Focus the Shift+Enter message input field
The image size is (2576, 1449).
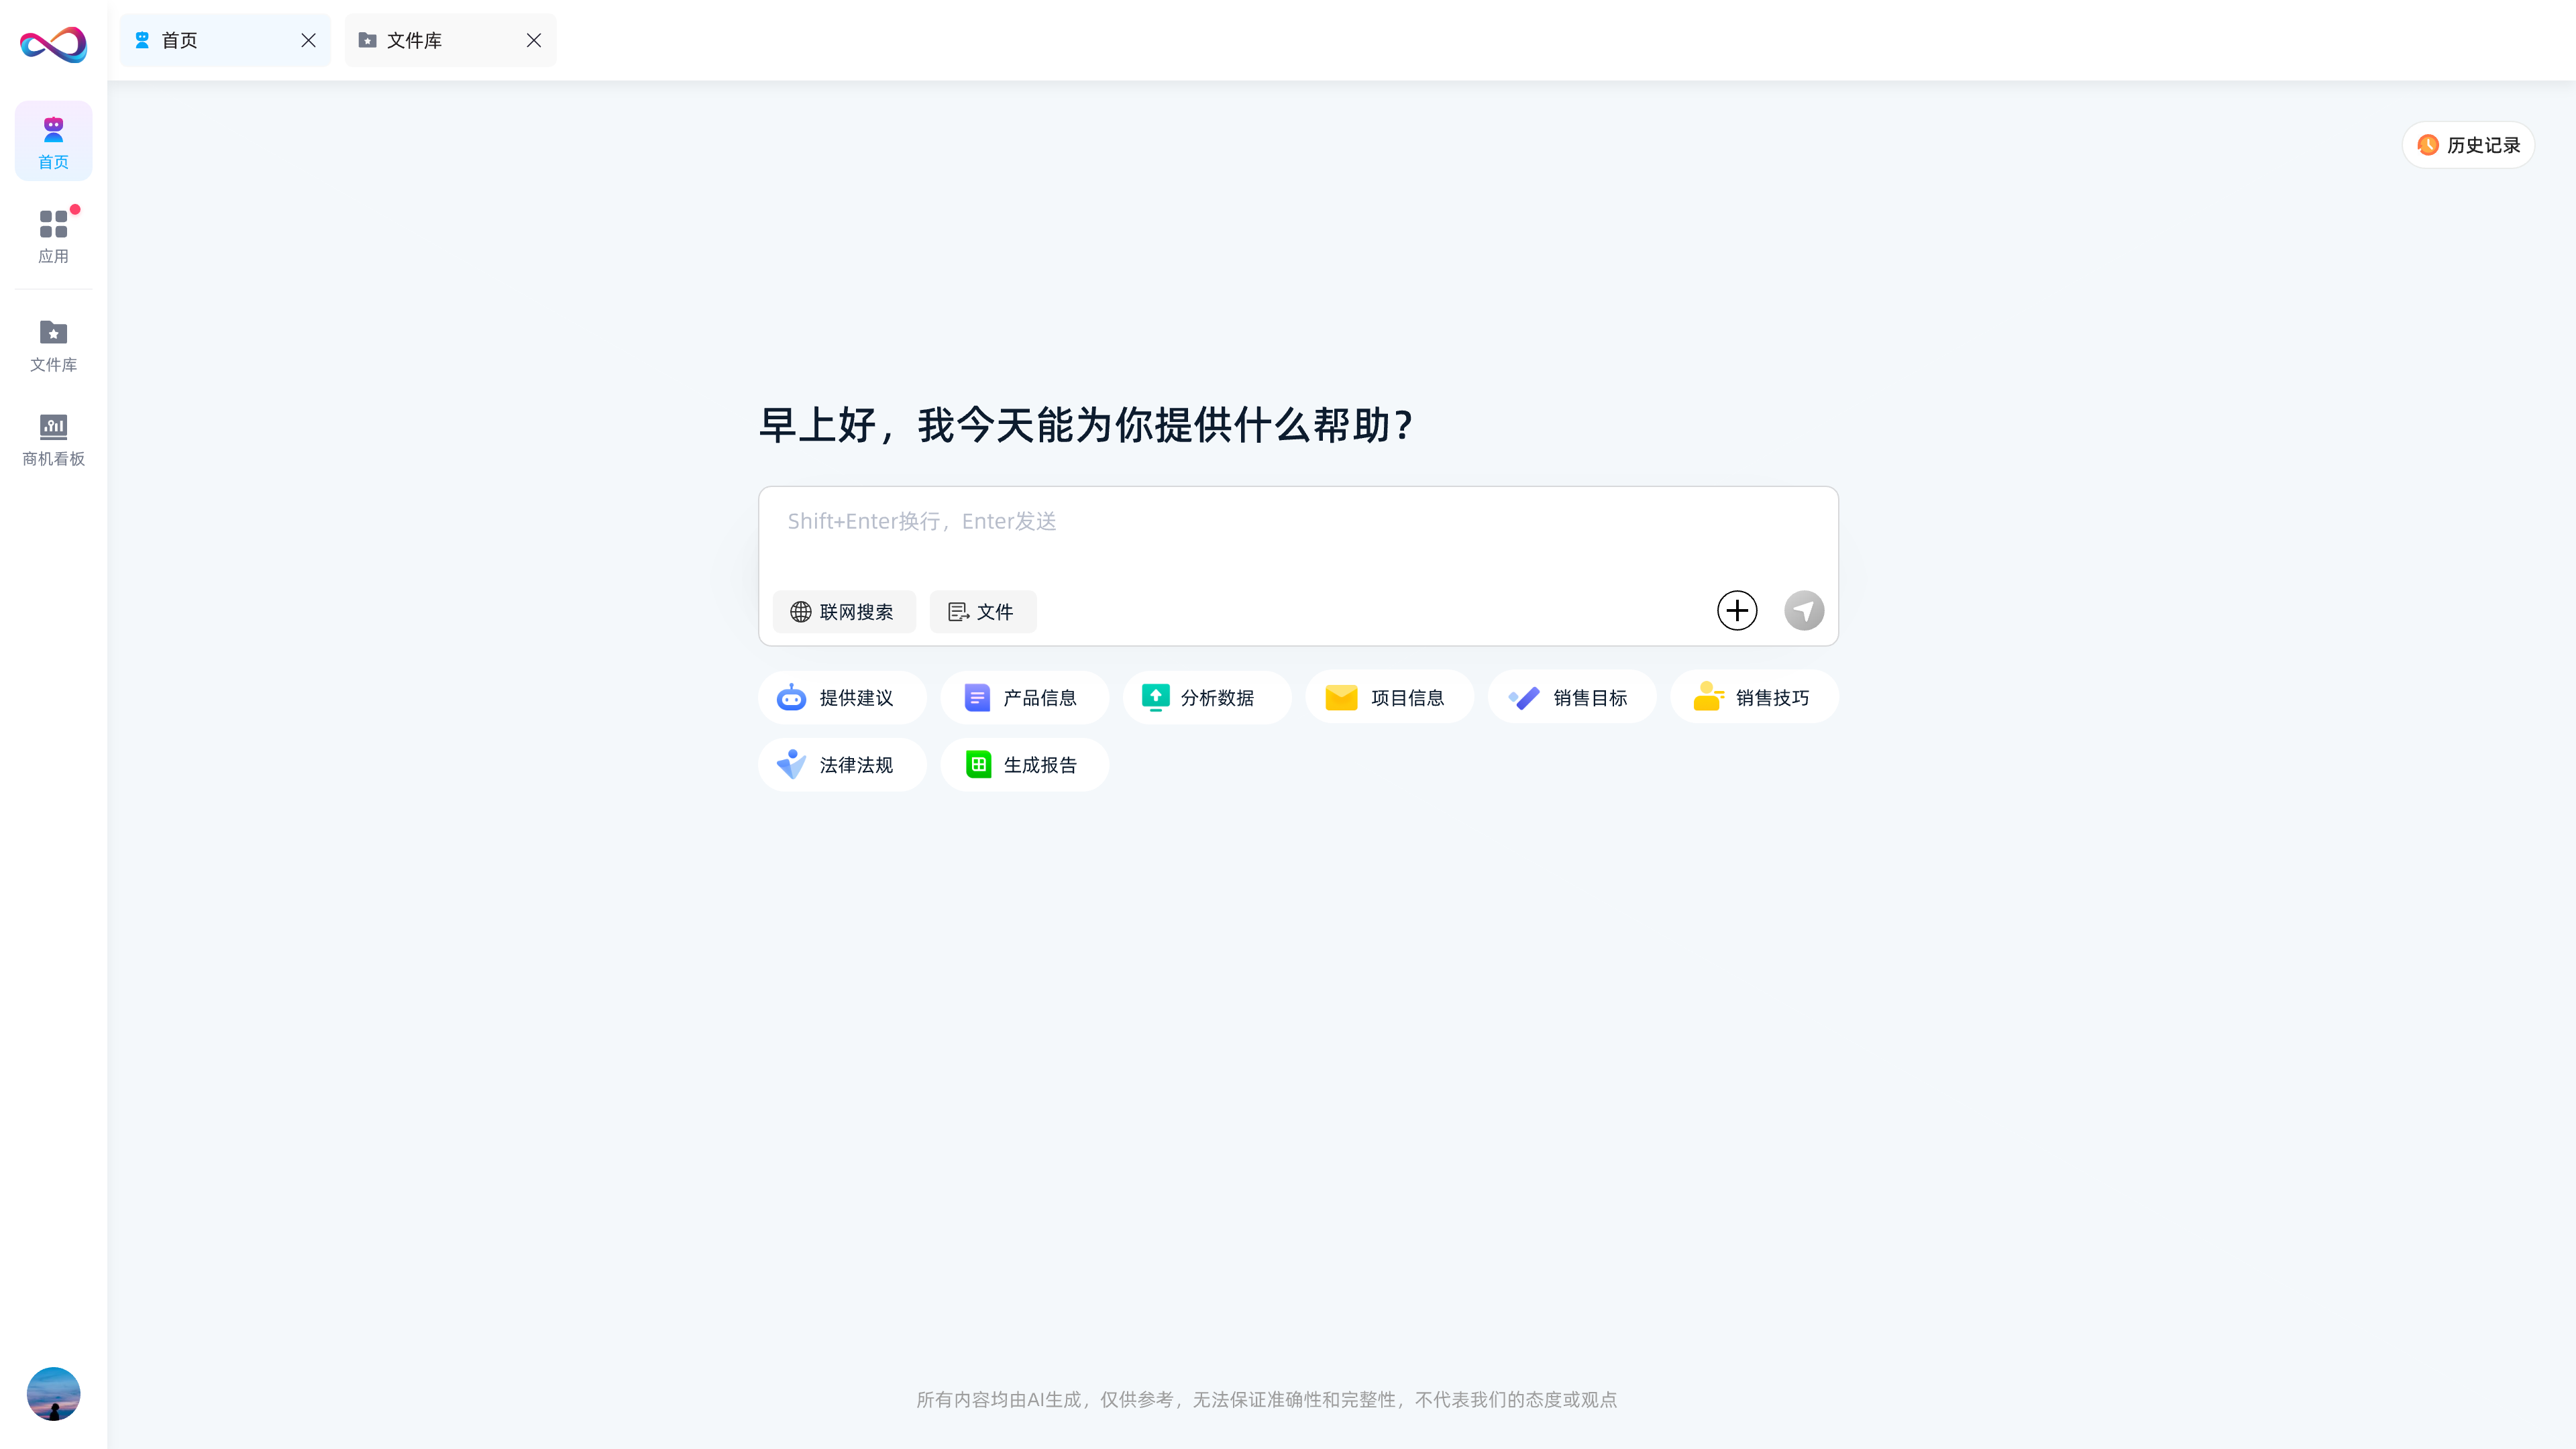[x=1297, y=535]
